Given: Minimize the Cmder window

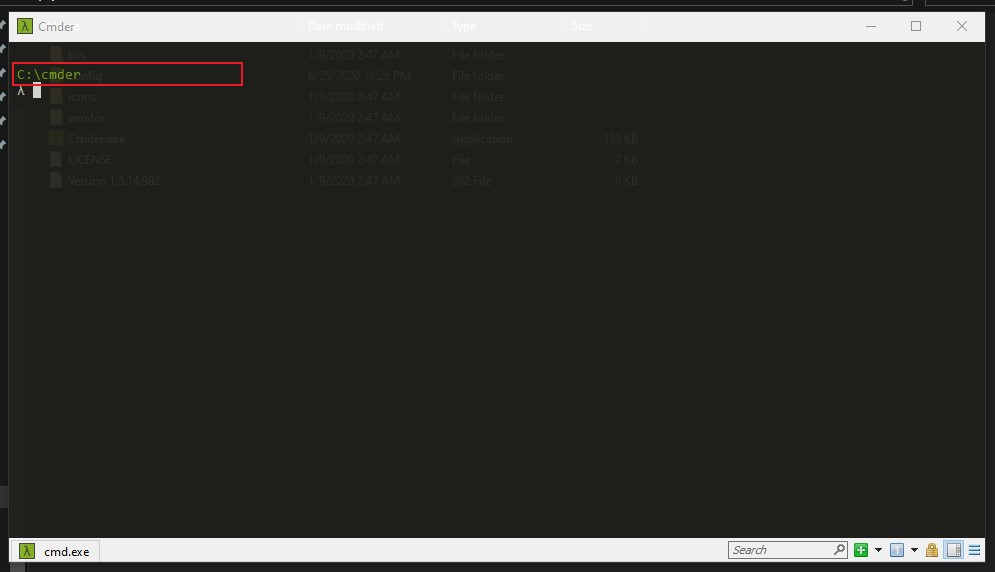Looking at the screenshot, I should pyautogui.click(x=871, y=26).
